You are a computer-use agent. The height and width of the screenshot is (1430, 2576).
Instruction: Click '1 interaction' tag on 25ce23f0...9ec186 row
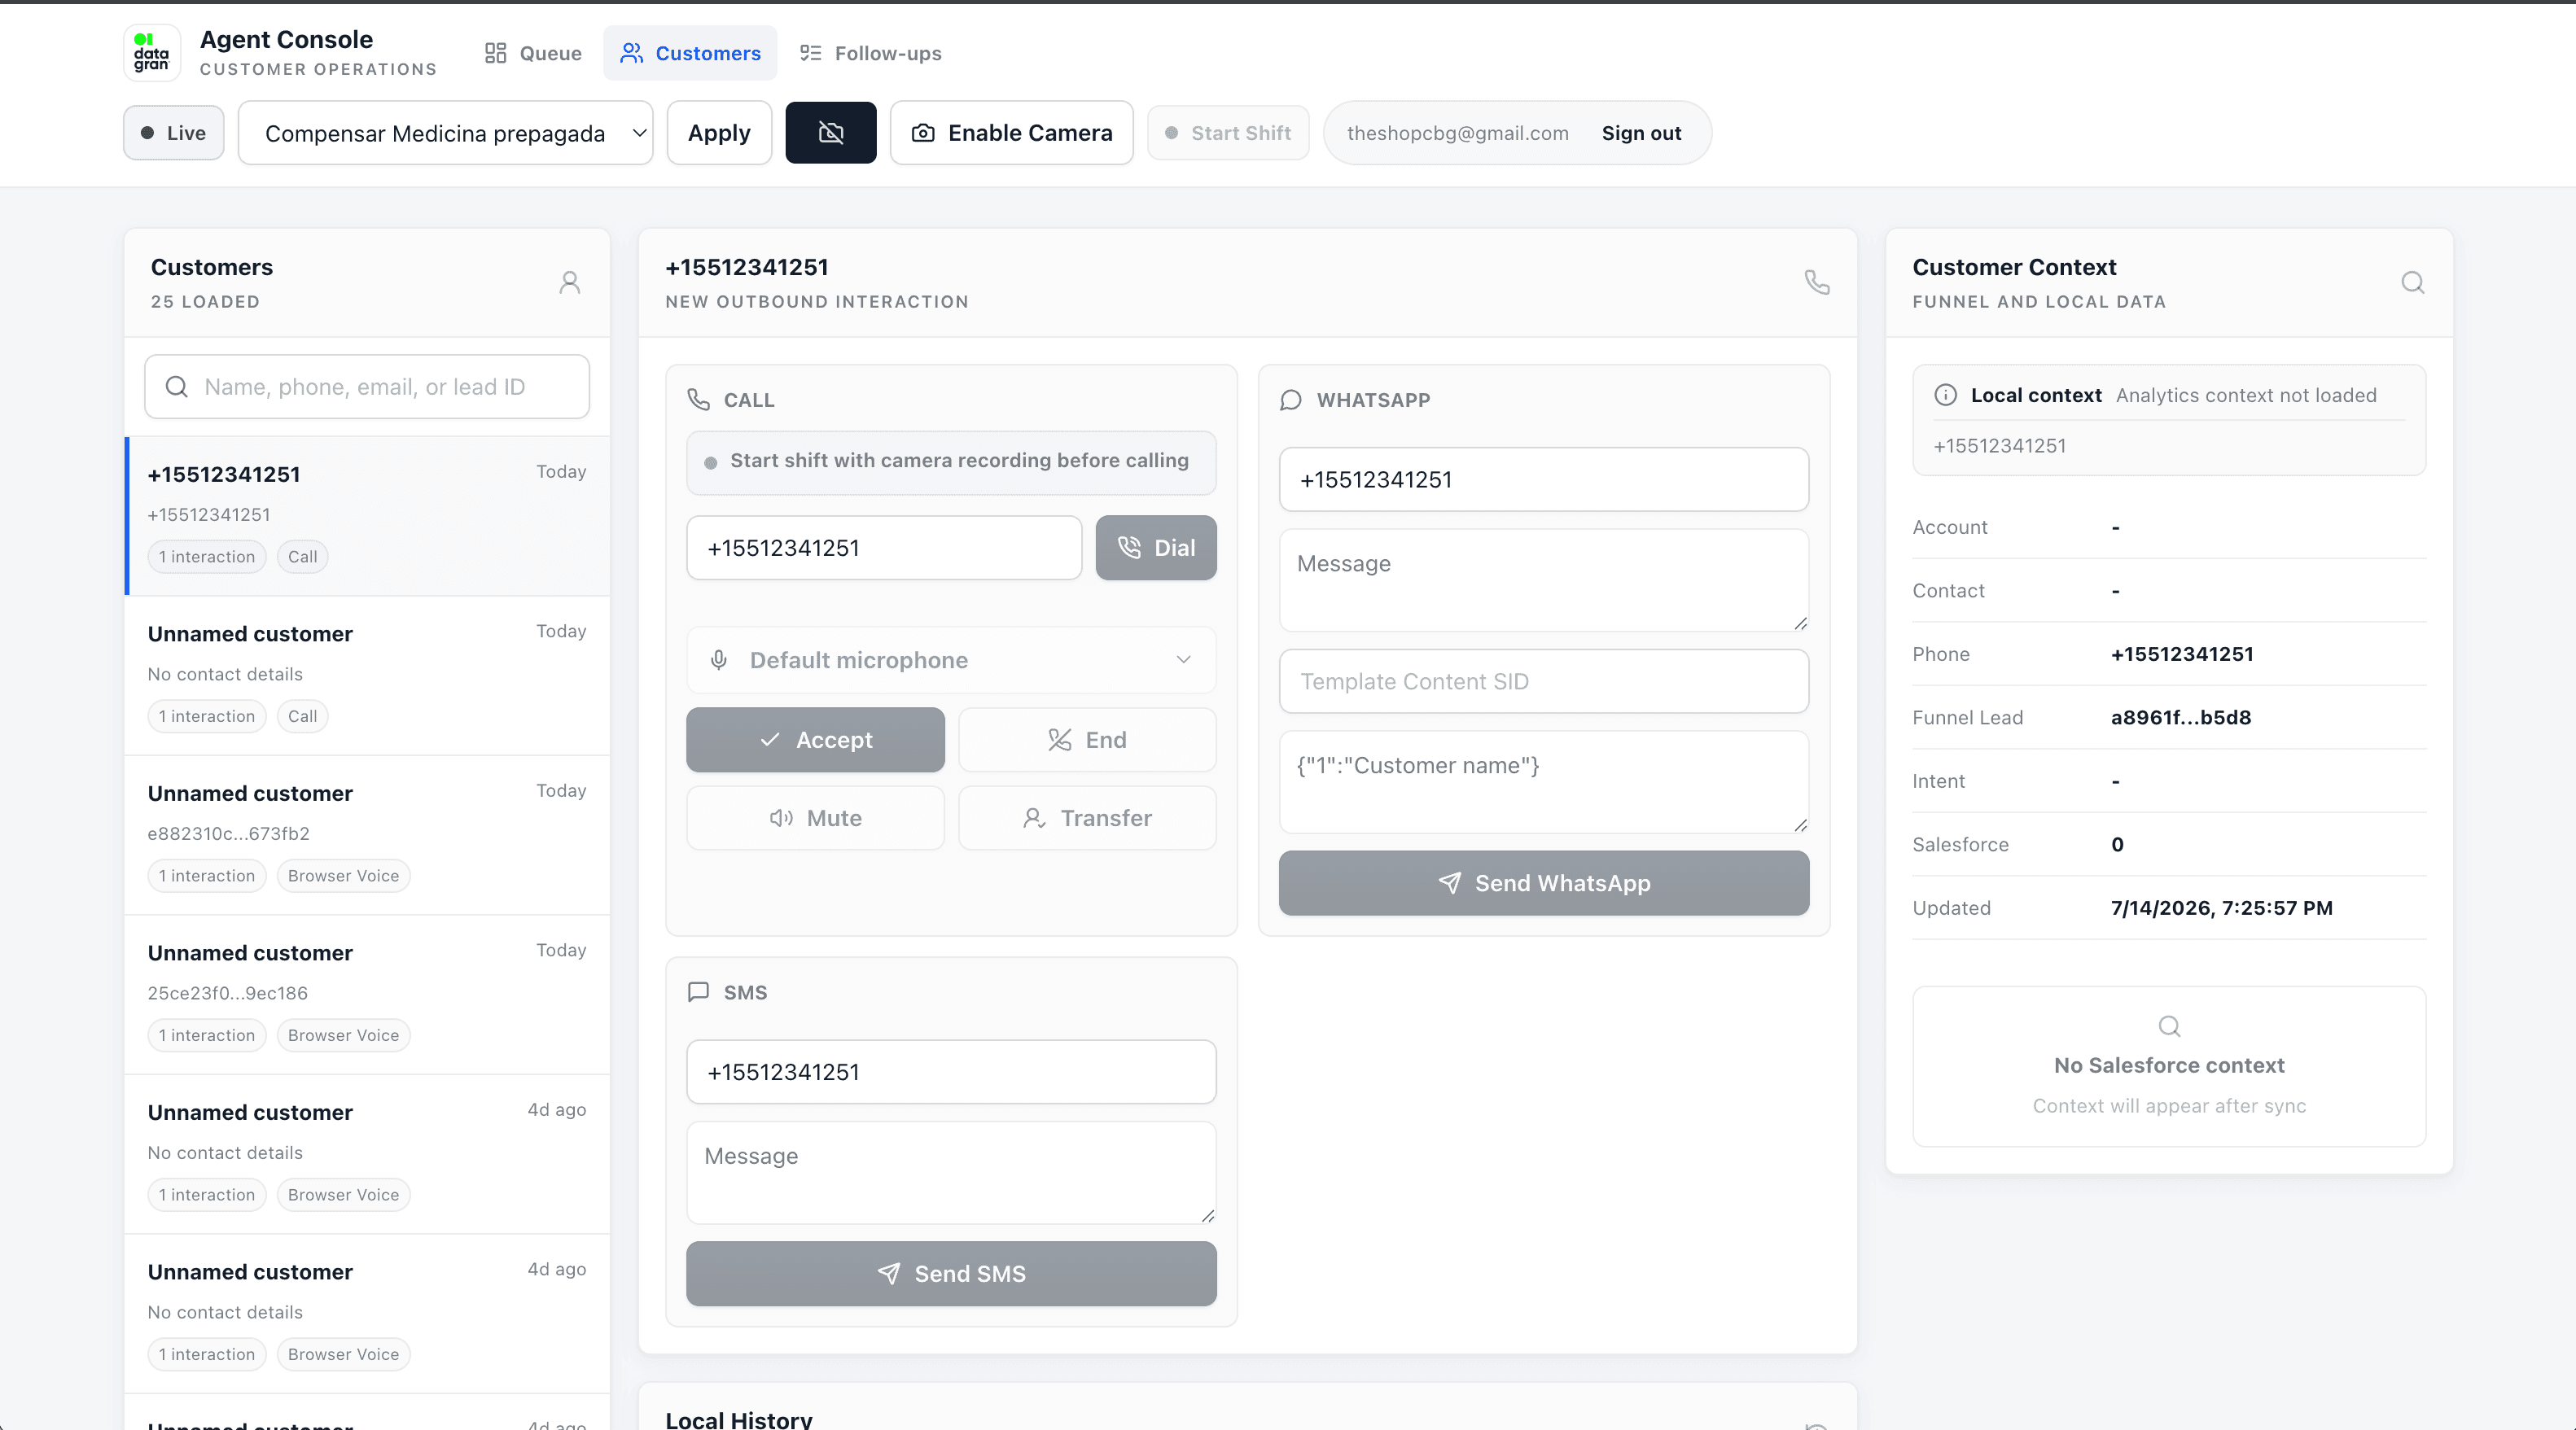[207, 1036]
